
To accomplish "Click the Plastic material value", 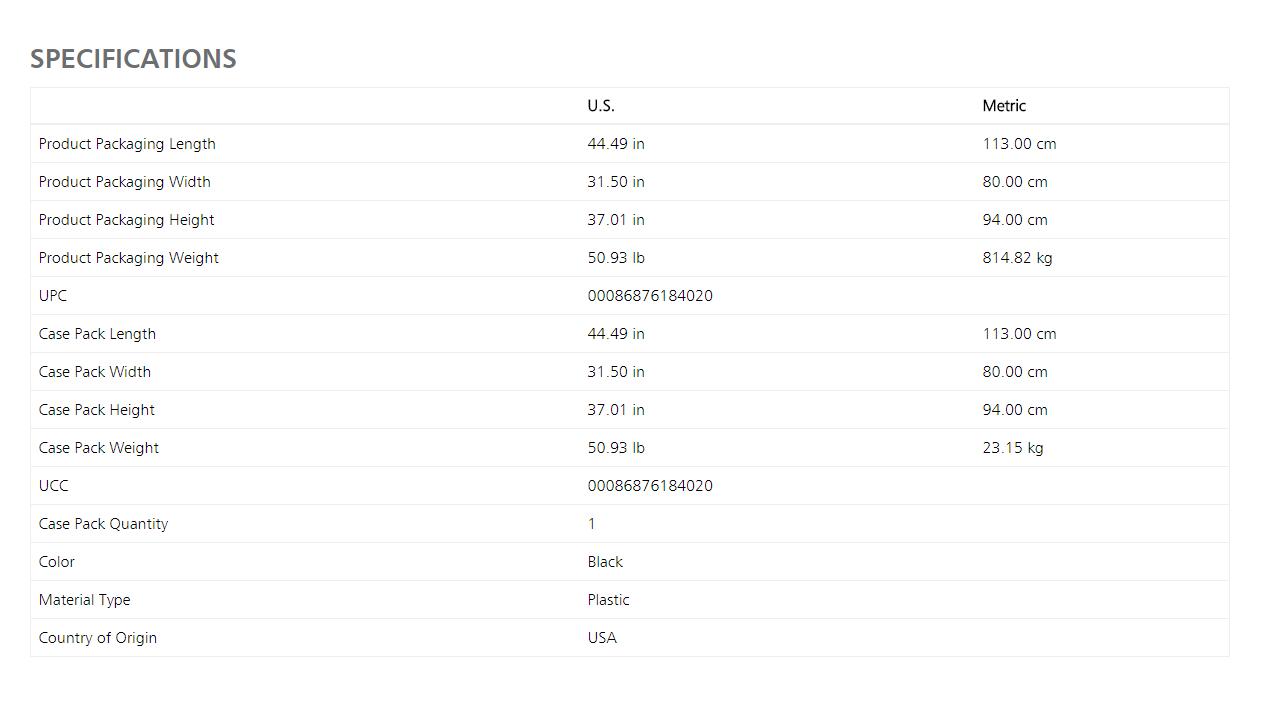I will (608, 600).
